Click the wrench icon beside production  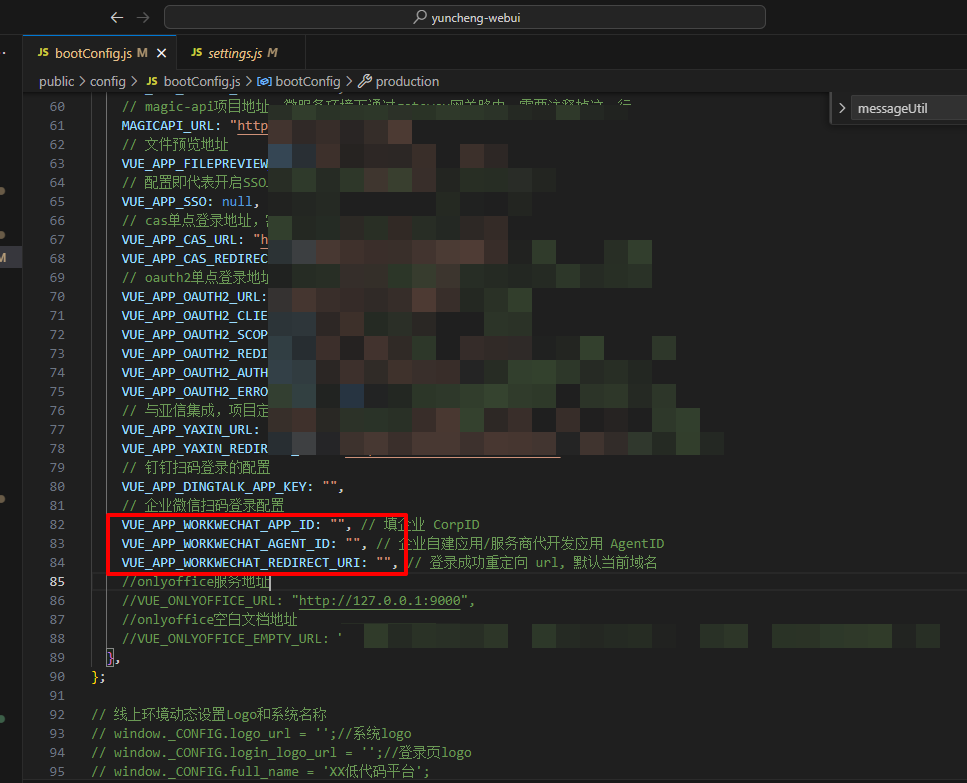tap(365, 81)
